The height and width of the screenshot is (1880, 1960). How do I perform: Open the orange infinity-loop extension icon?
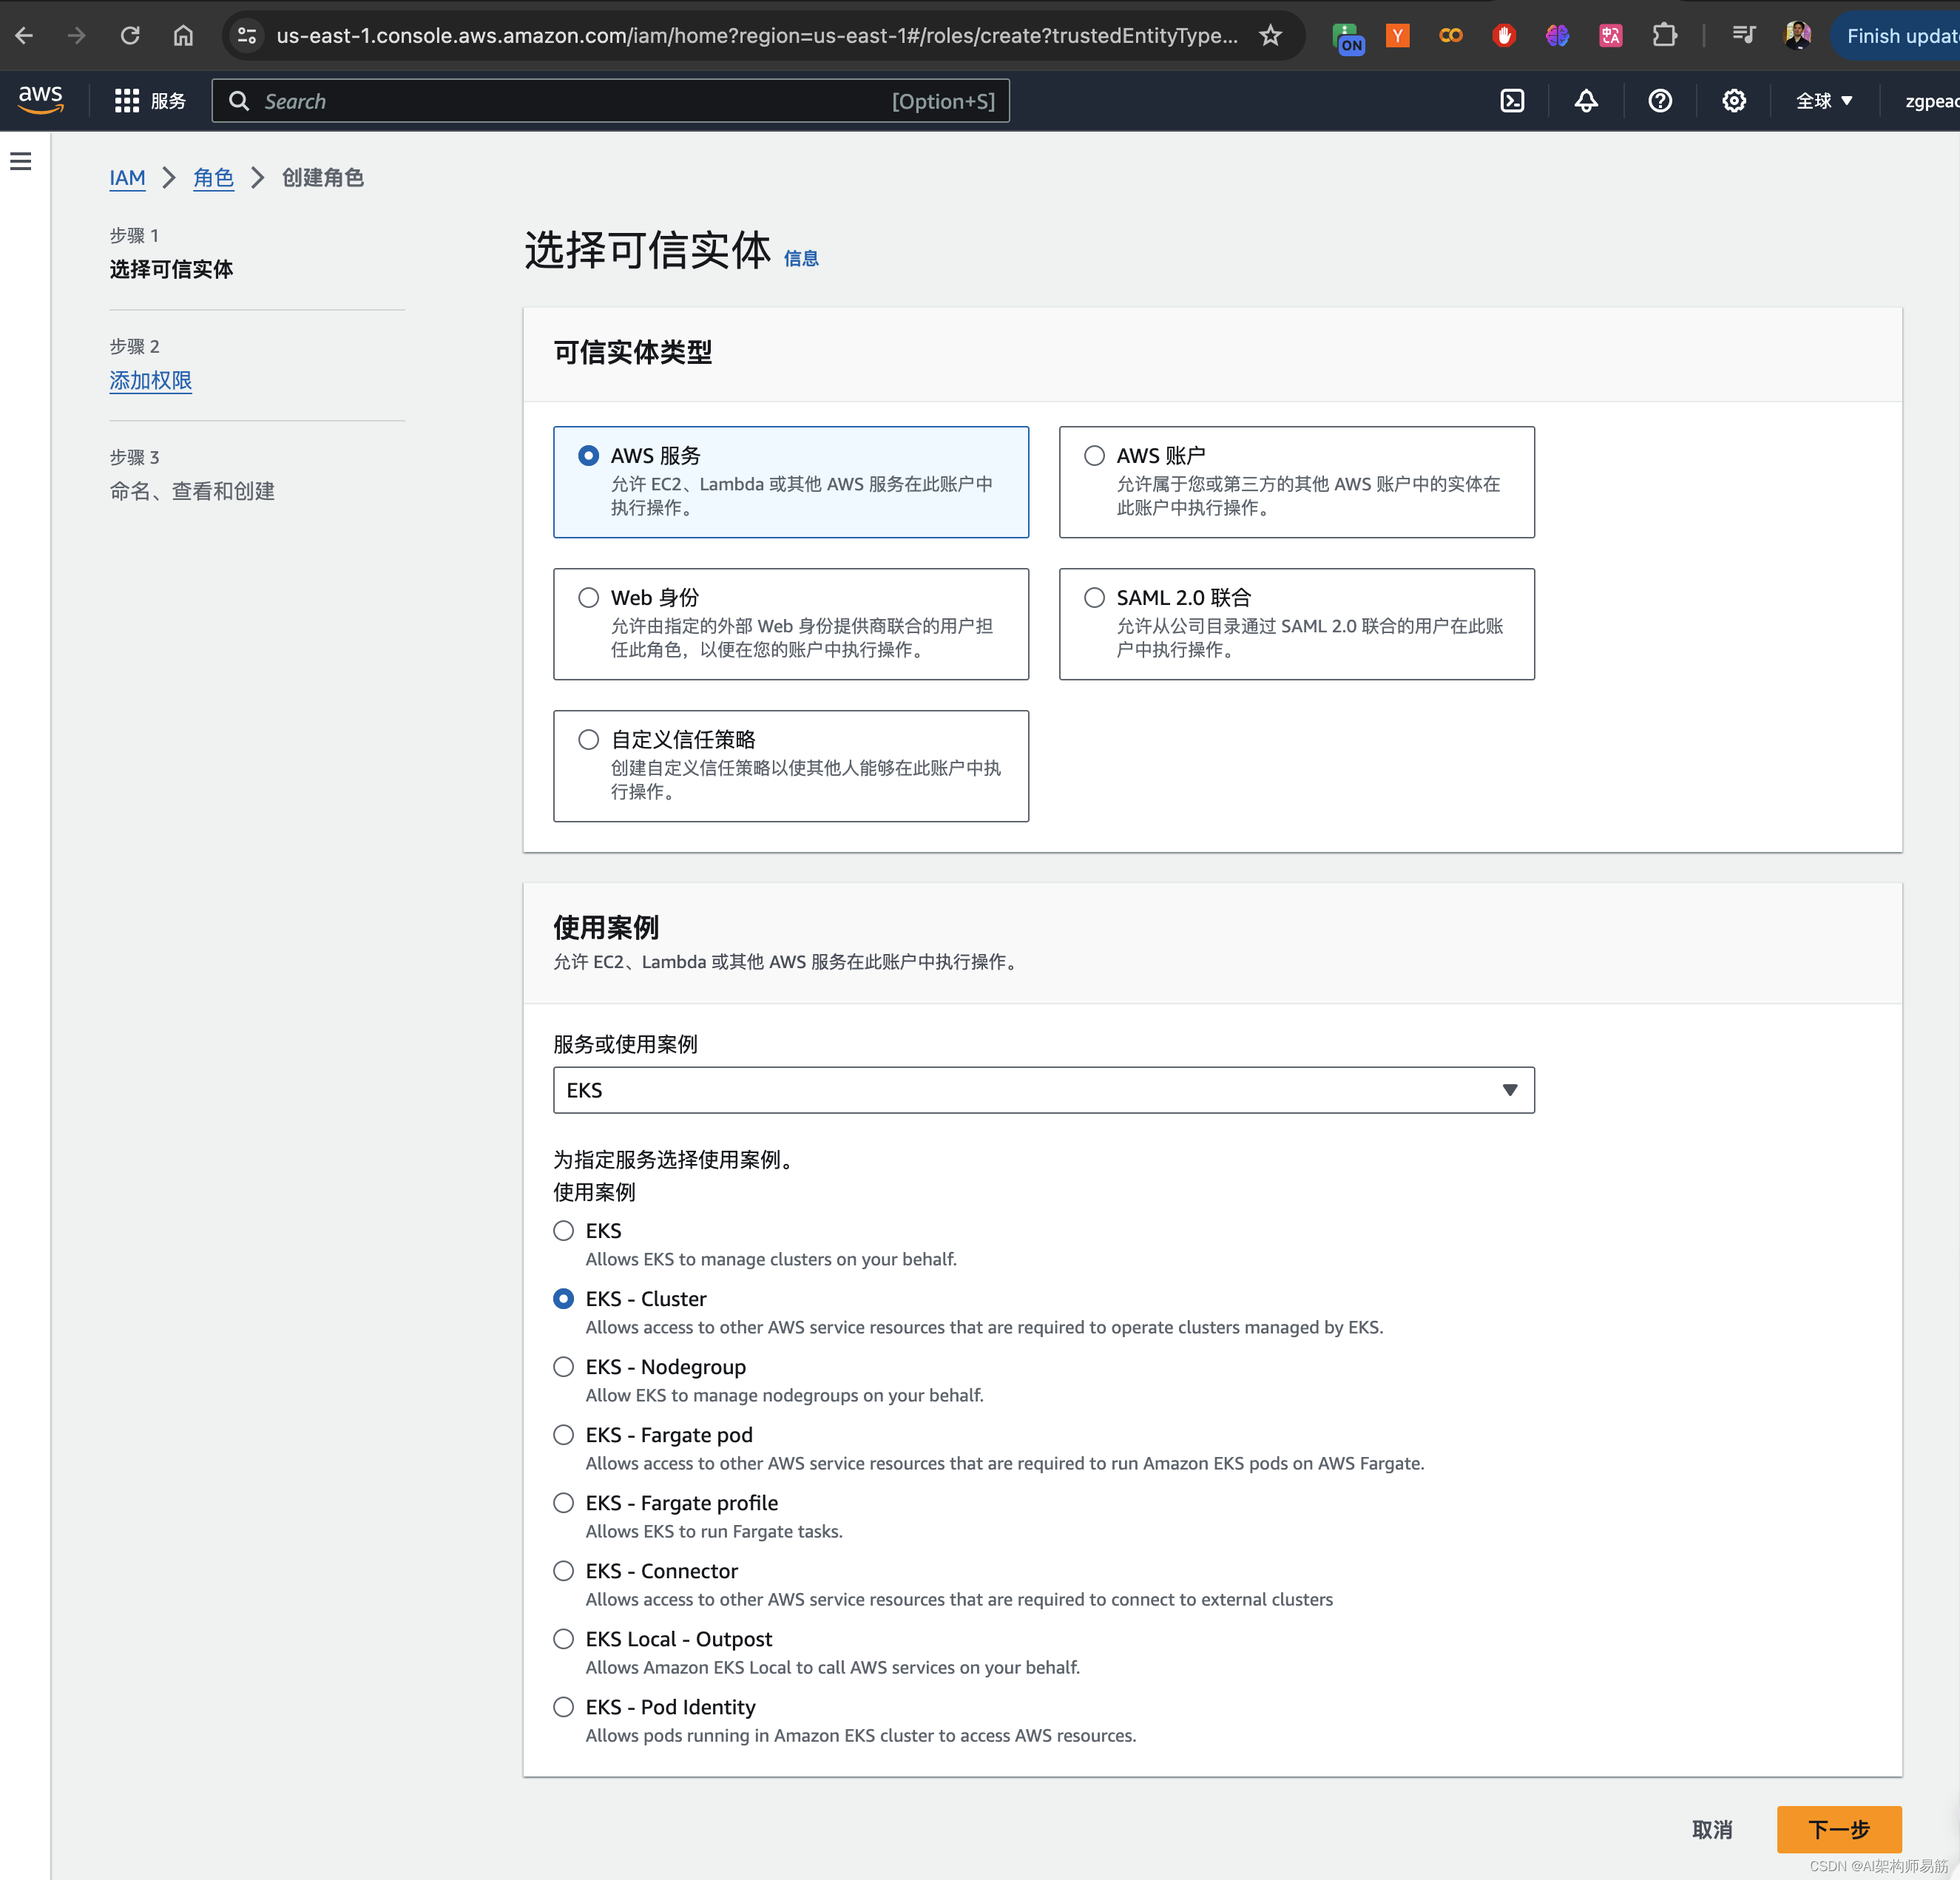point(1451,36)
